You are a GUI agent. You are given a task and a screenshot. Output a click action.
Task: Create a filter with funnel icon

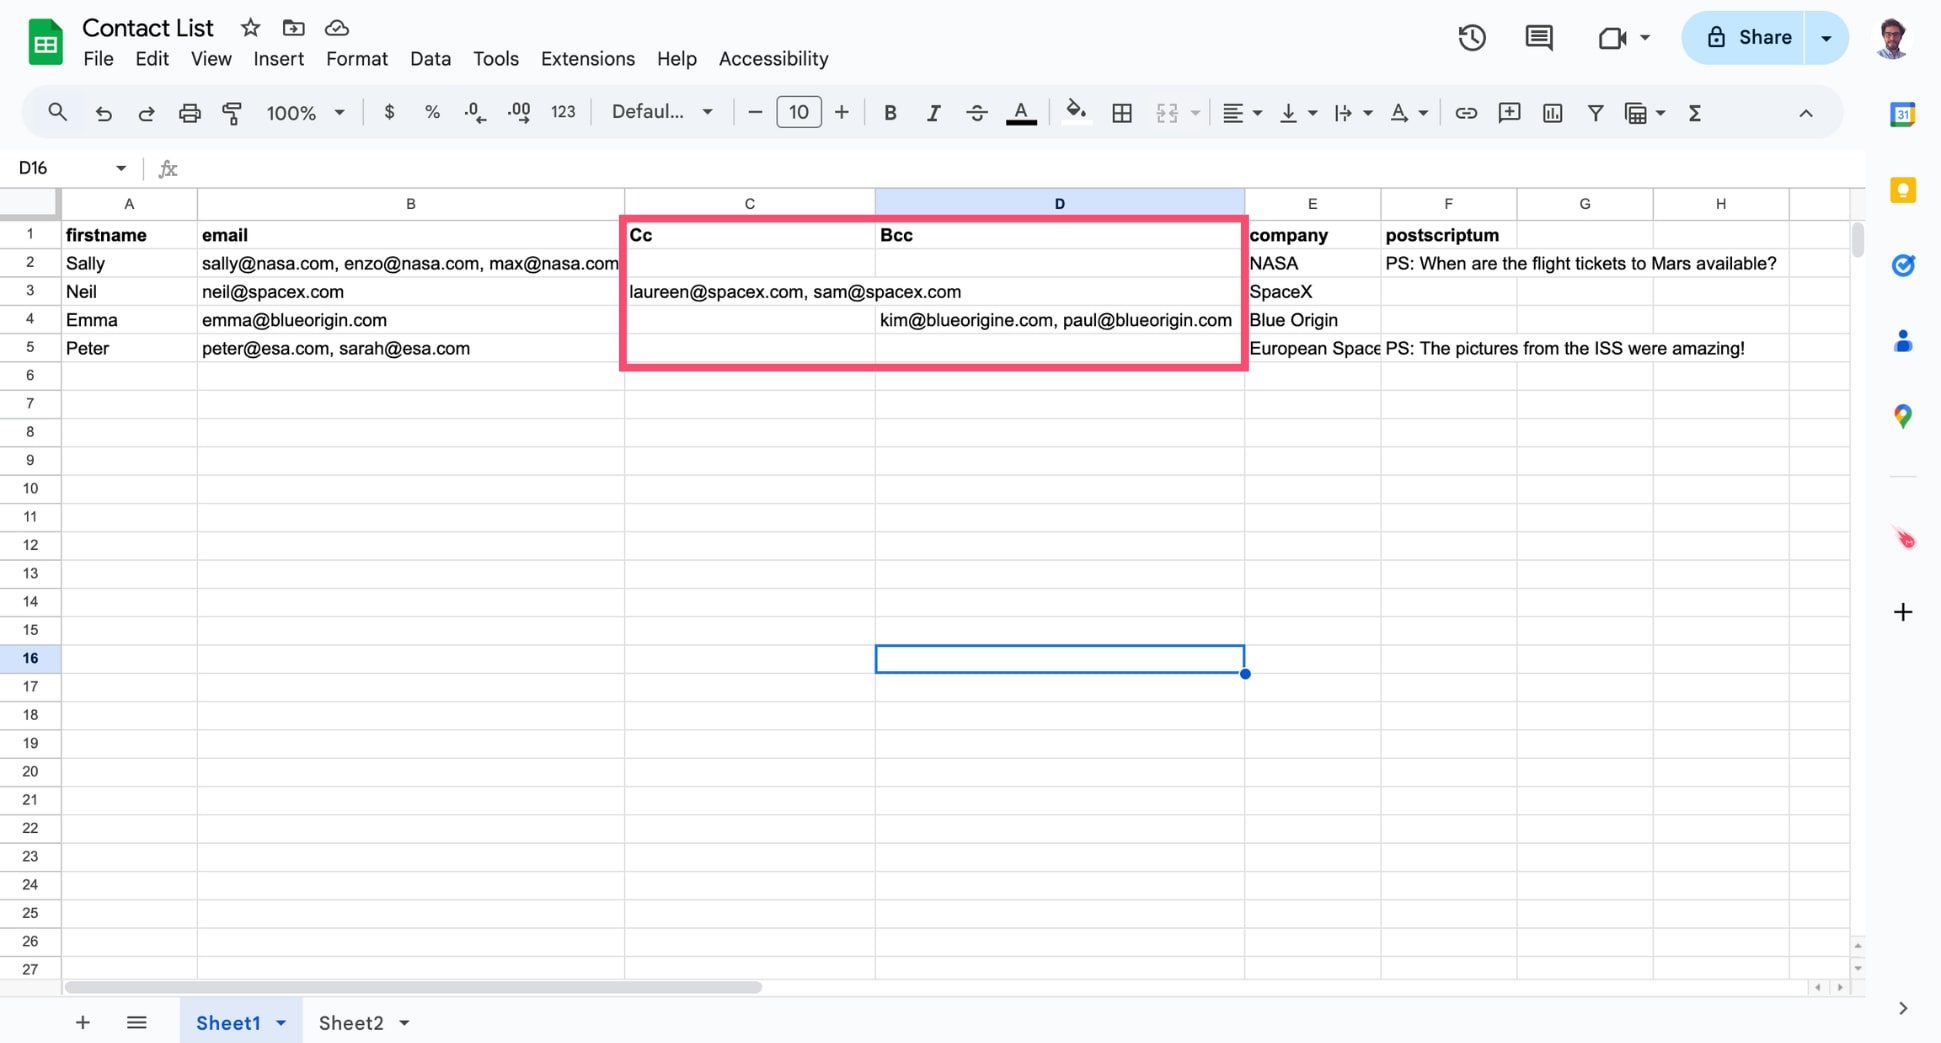(x=1596, y=113)
